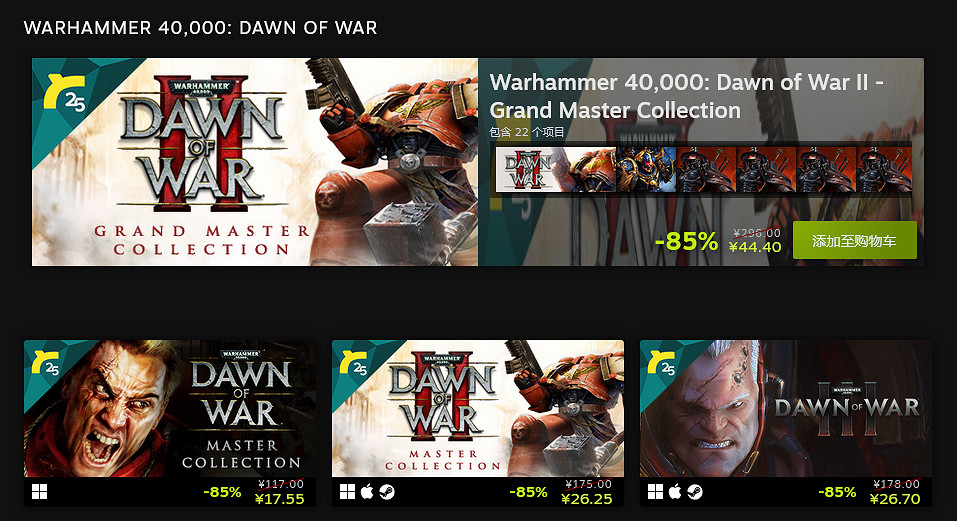Select first Dawn of War II bundle item thumbnail
This screenshot has height=521, width=957.
555,170
